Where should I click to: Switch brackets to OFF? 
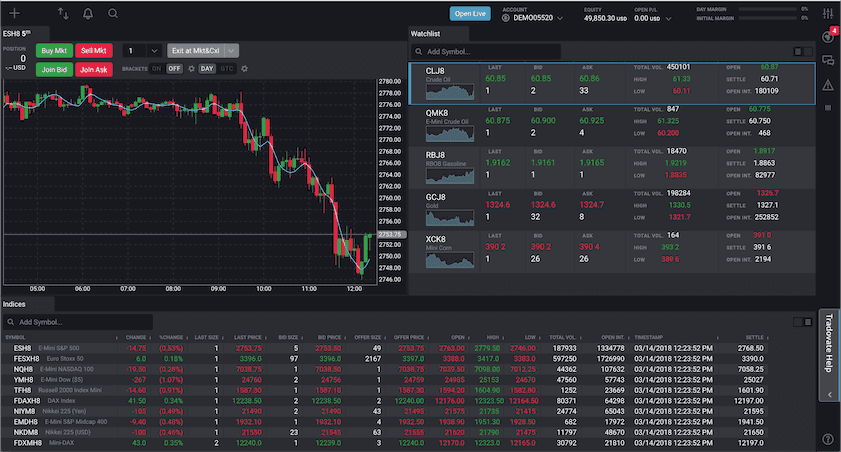point(174,68)
